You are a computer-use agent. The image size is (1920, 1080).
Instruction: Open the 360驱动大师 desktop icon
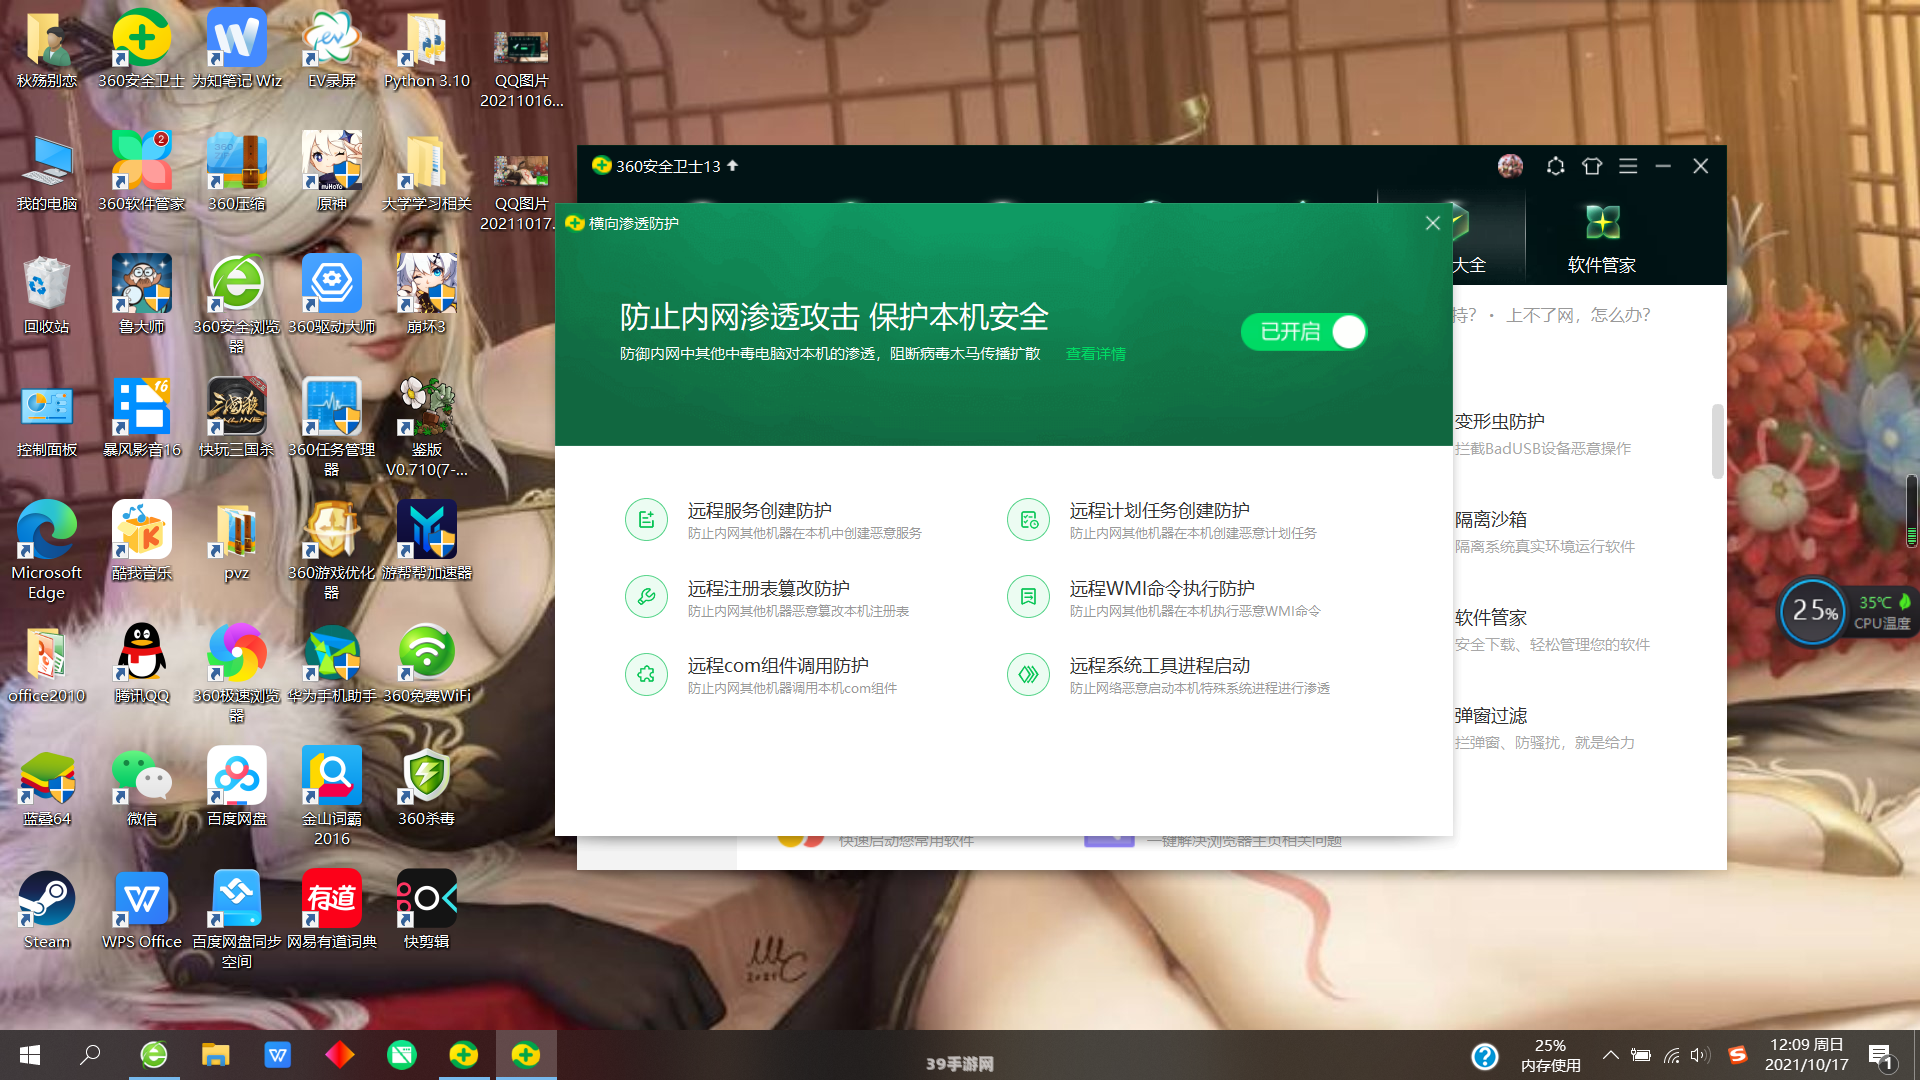click(332, 295)
